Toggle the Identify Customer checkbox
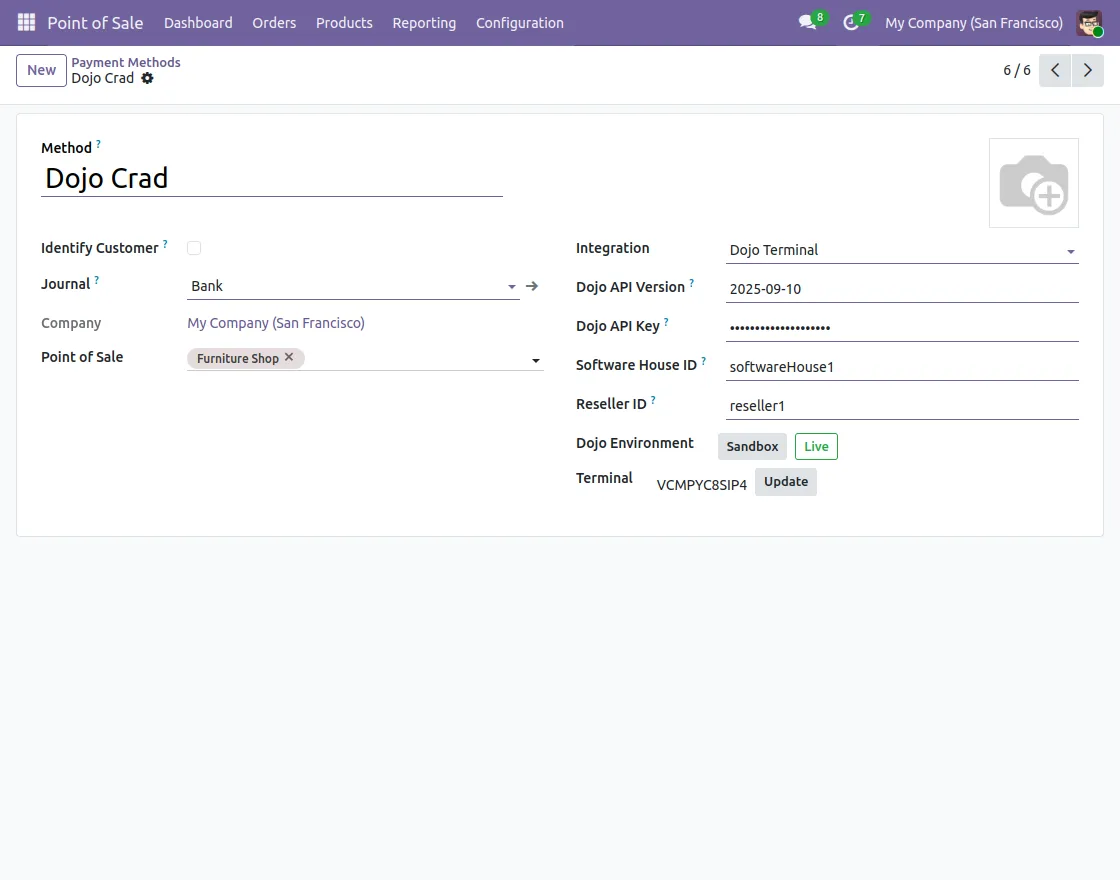1120x880 pixels. 194,248
